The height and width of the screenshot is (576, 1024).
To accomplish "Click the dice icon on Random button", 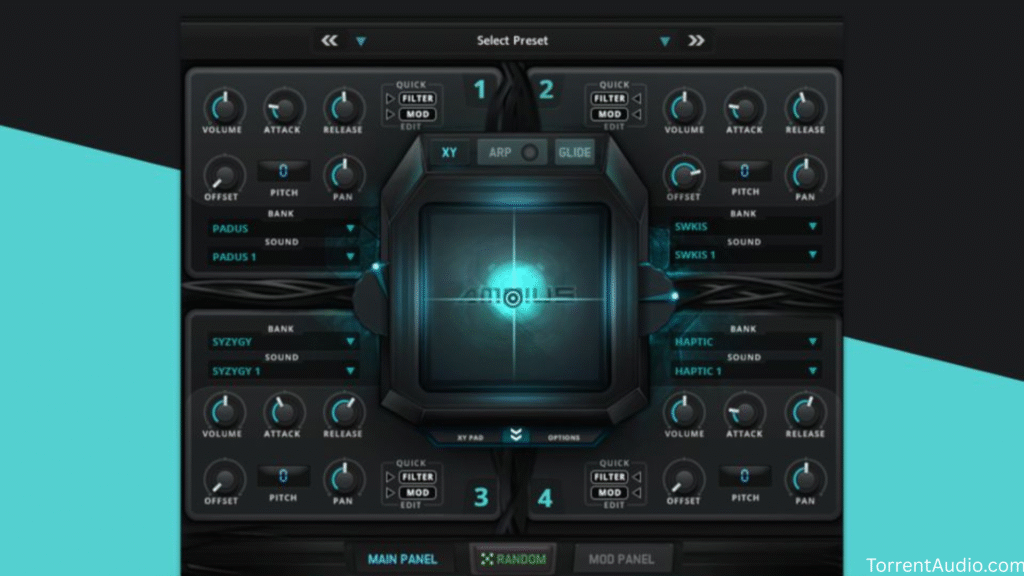I will 487,559.
